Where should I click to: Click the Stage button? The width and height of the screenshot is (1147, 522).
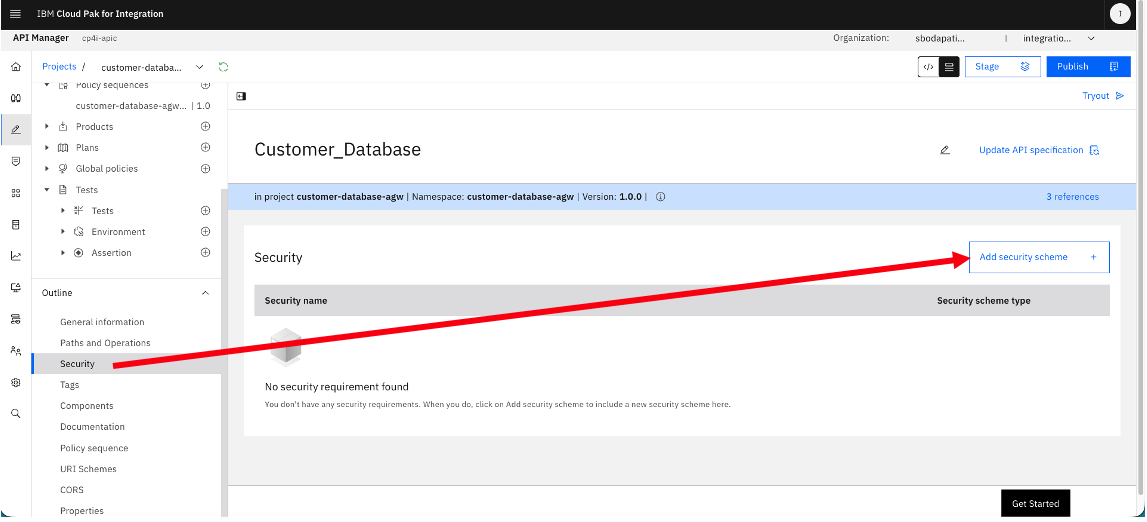point(1003,67)
